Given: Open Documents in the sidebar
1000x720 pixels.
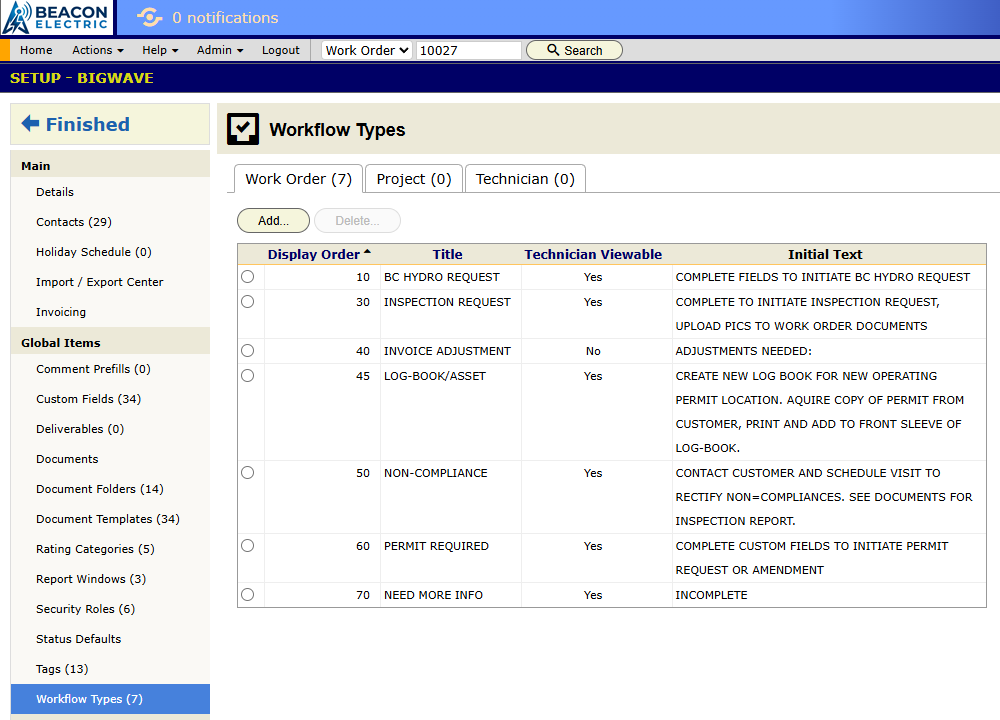Looking at the screenshot, I should (67, 459).
